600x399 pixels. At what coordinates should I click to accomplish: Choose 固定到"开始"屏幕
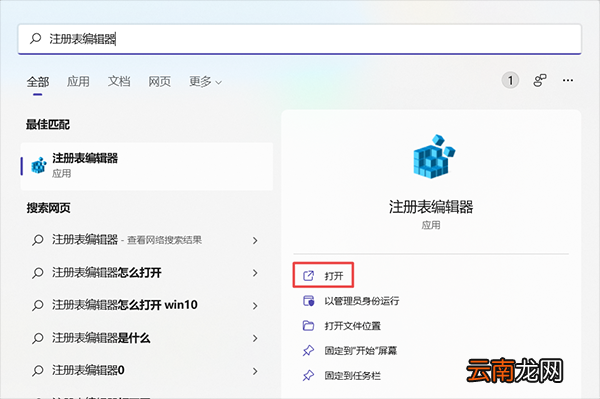tap(360, 351)
